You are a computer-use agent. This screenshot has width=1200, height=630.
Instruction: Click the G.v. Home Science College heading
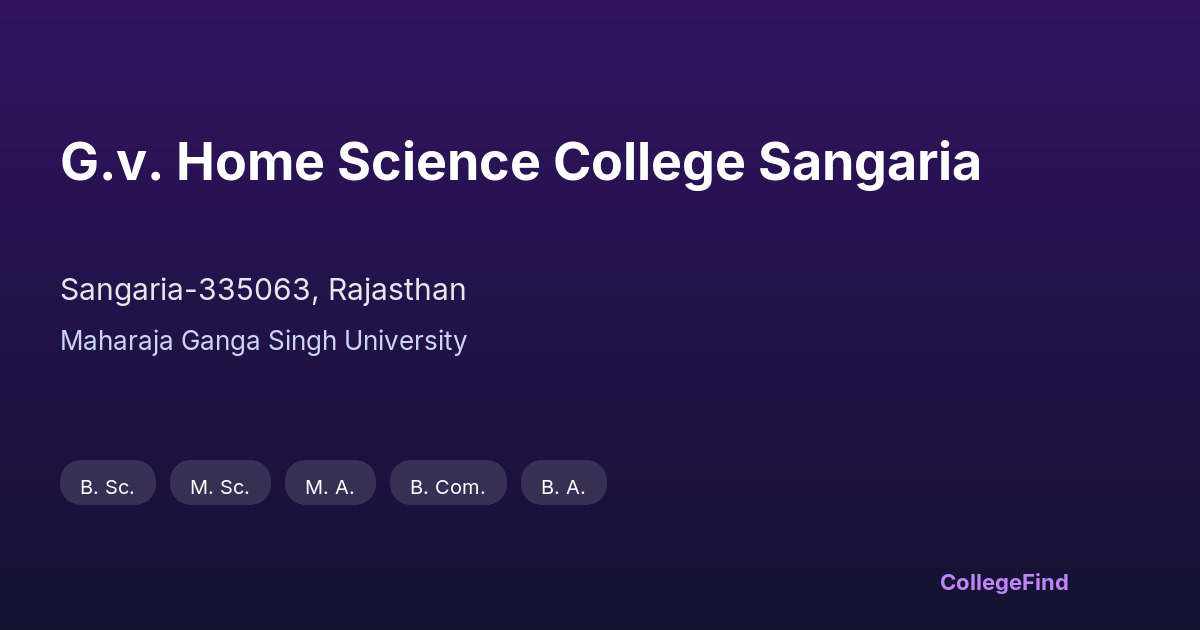[x=520, y=163]
